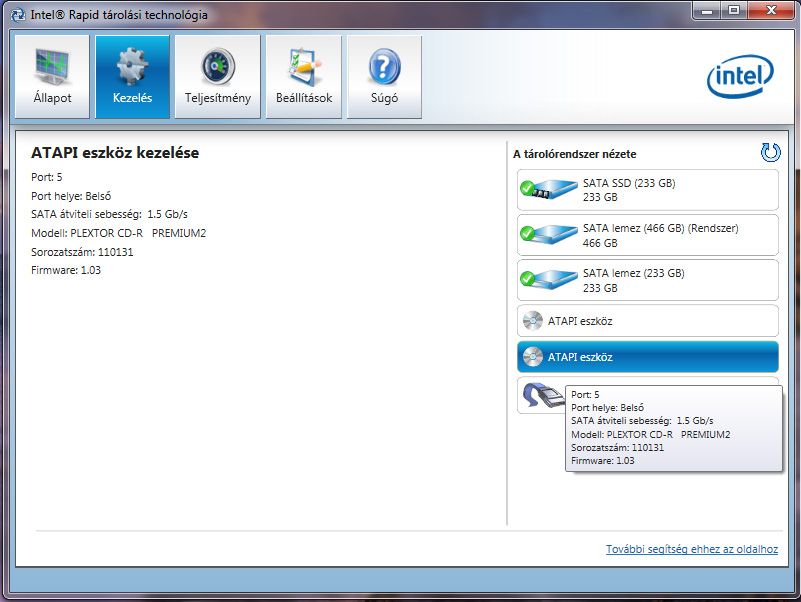Screen dimensions: 801x602
Task: Select the unselected ATAPI eszköz entry
Action: [x=648, y=321]
